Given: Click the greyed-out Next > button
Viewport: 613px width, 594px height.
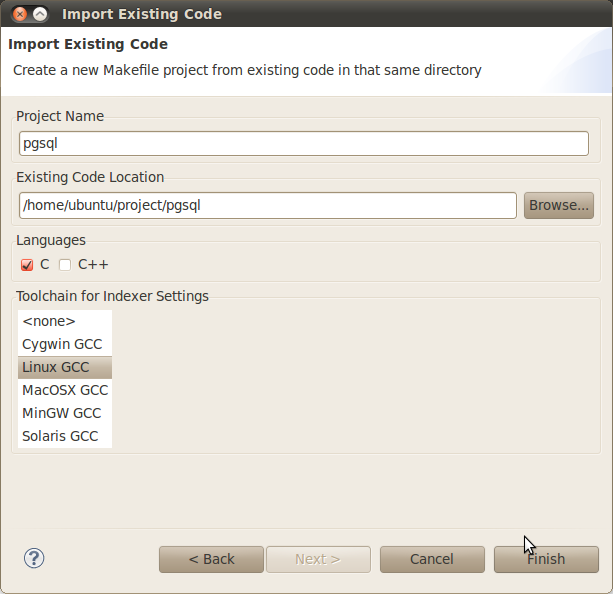Looking at the screenshot, I should 318,559.
